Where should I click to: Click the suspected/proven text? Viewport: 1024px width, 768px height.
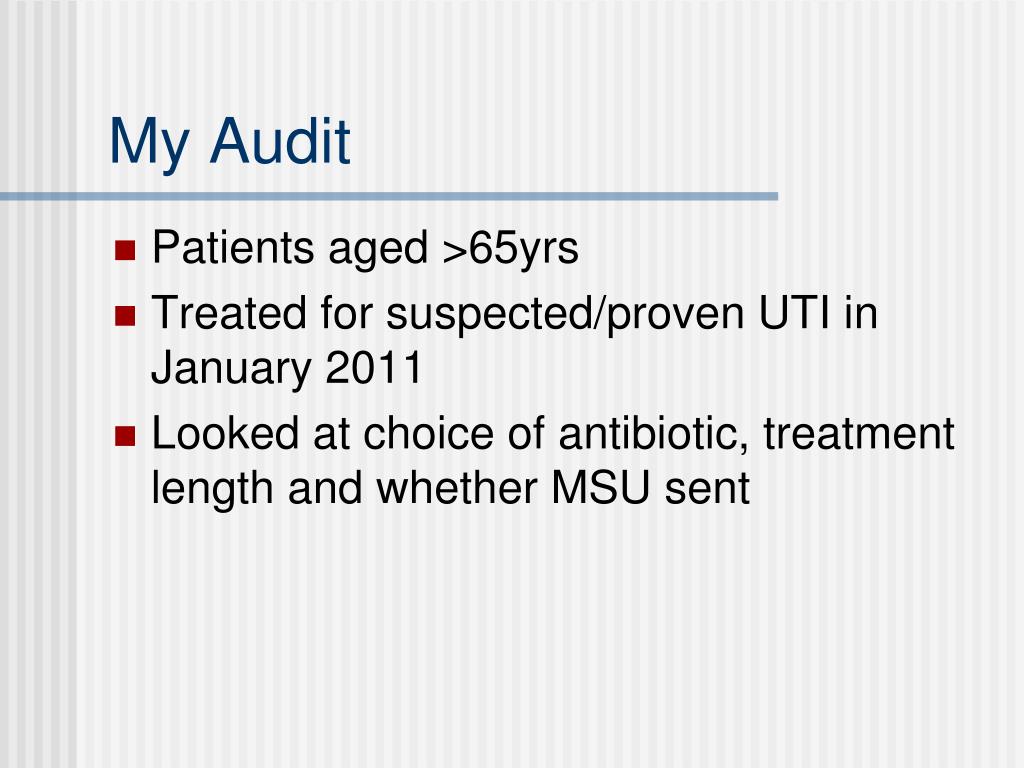[x=565, y=314]
